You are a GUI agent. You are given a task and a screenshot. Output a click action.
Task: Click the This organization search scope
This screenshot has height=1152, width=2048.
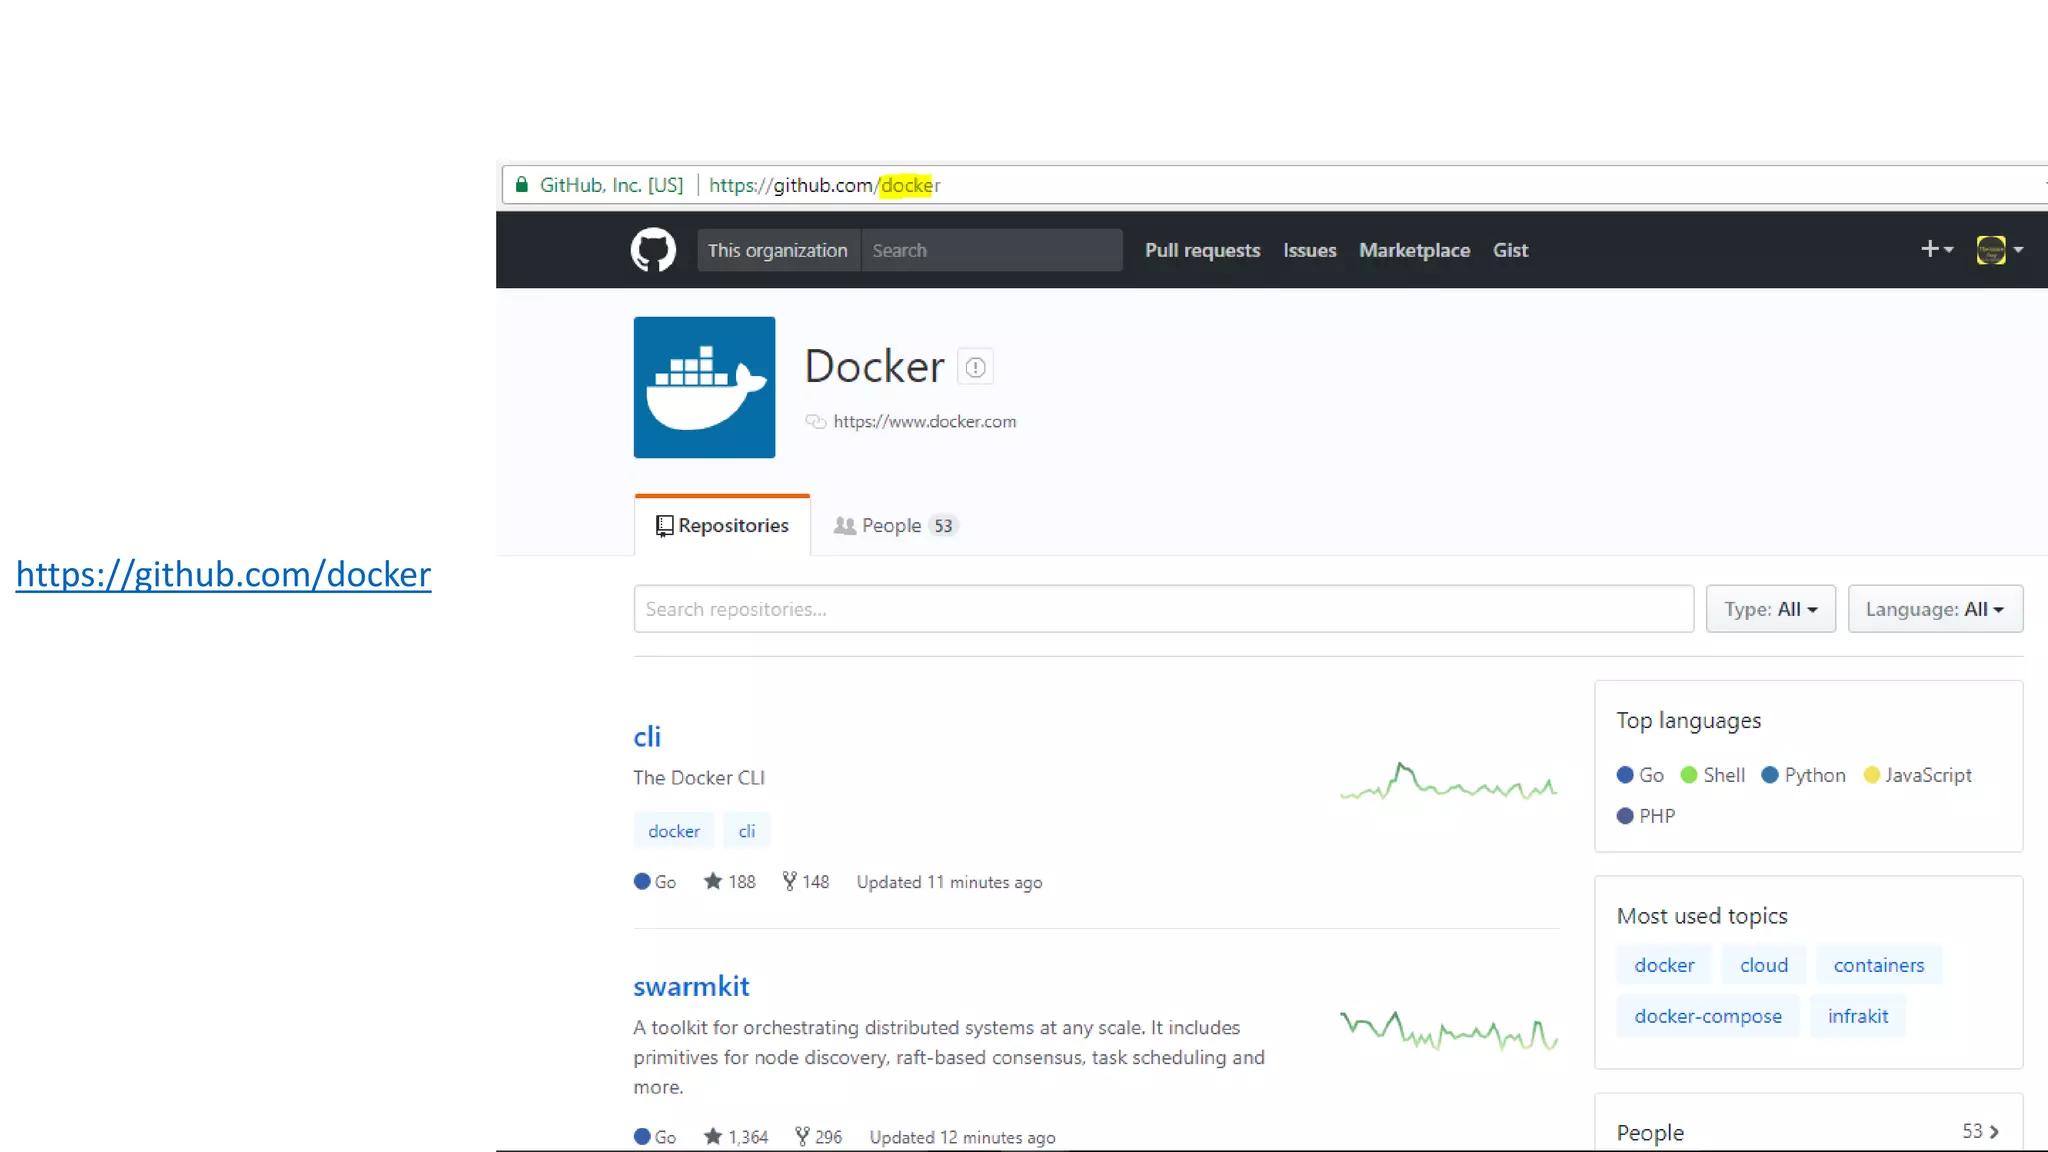coord(778,250)
